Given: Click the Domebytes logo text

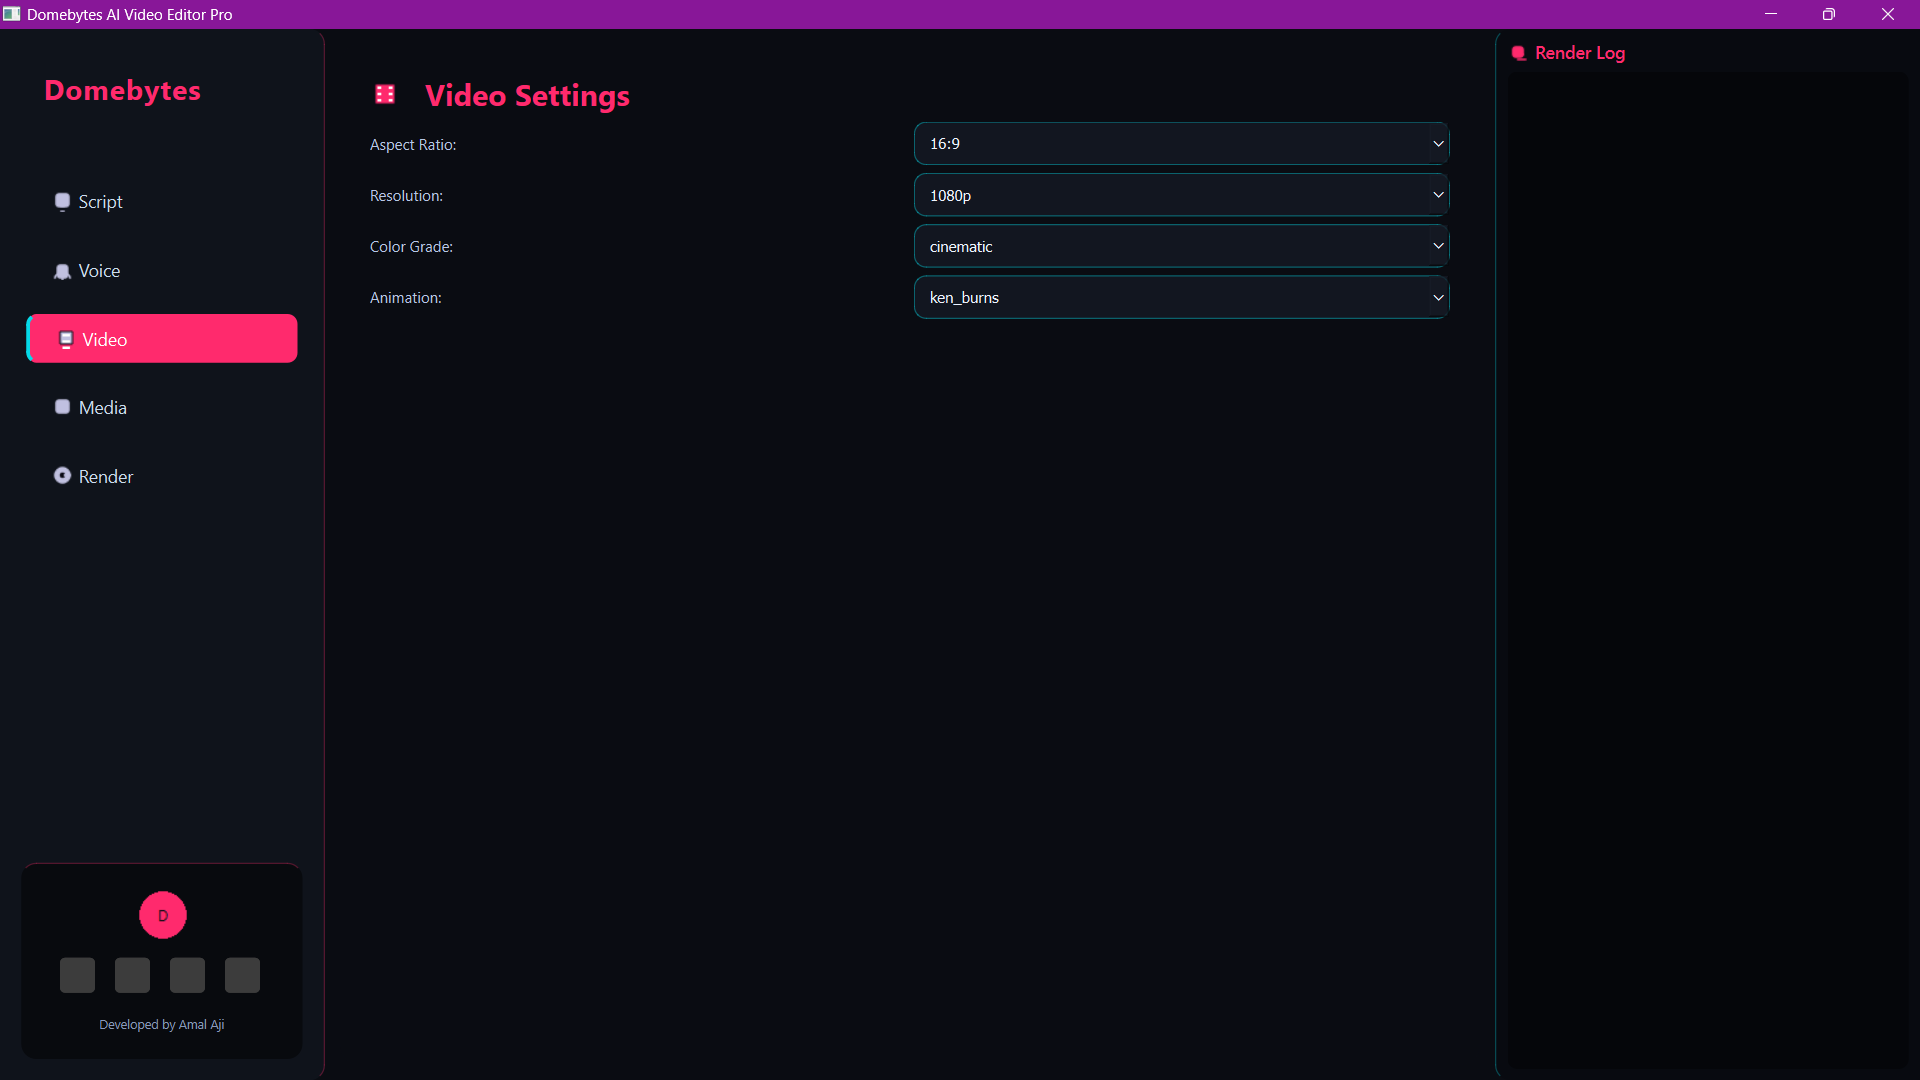Looking at the screenshot, I should coord(122,90).
